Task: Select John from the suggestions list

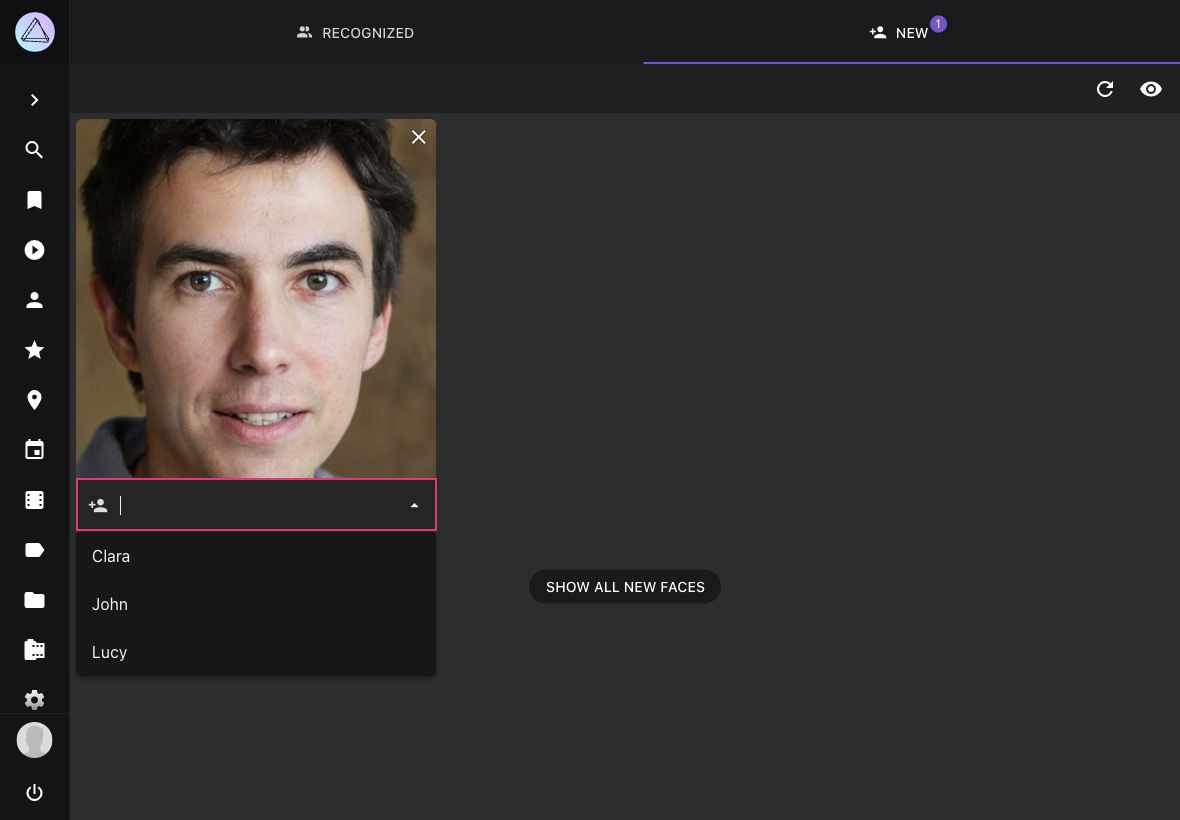Action: coord(110,604)
